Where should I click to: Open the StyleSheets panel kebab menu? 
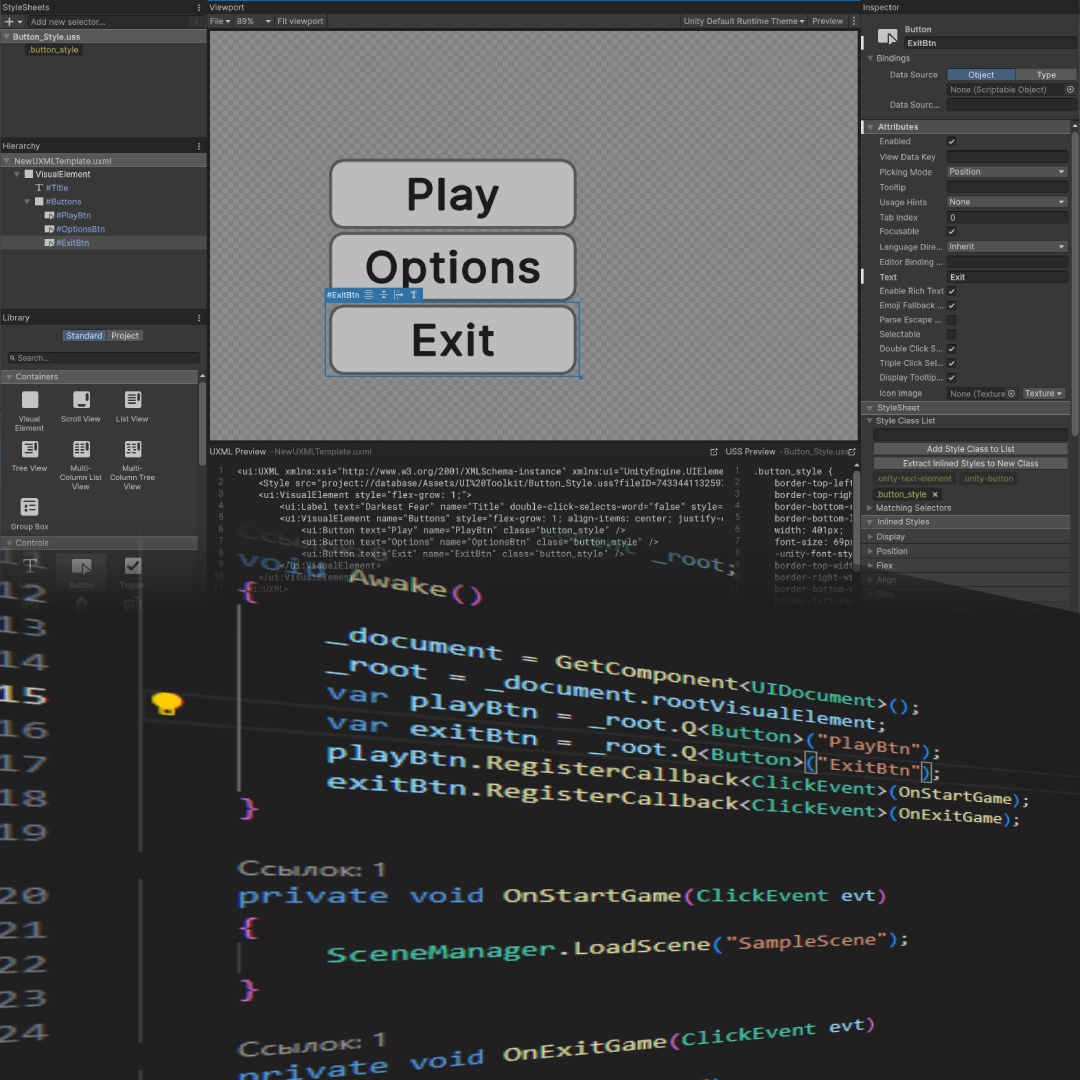[199, 8]
